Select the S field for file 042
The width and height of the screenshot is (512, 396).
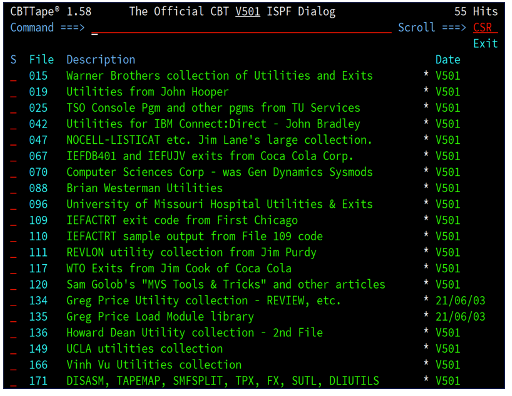point(13,124)
